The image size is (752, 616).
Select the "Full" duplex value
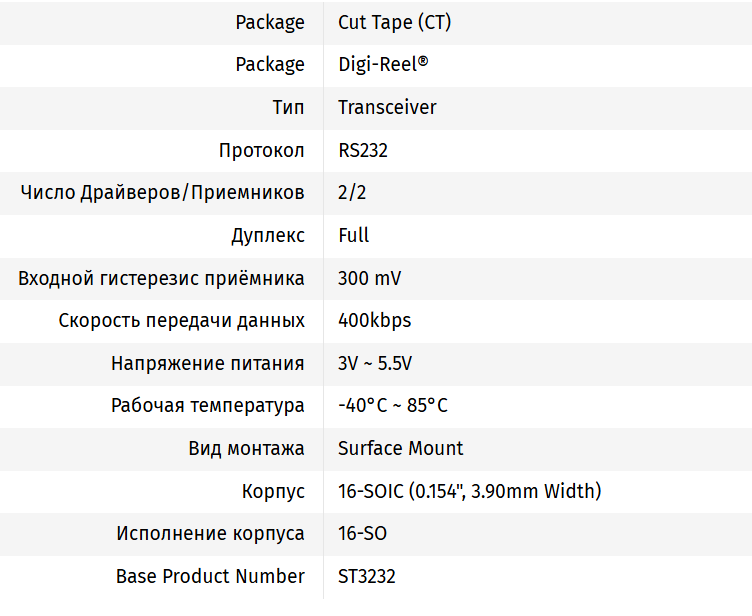354,236
